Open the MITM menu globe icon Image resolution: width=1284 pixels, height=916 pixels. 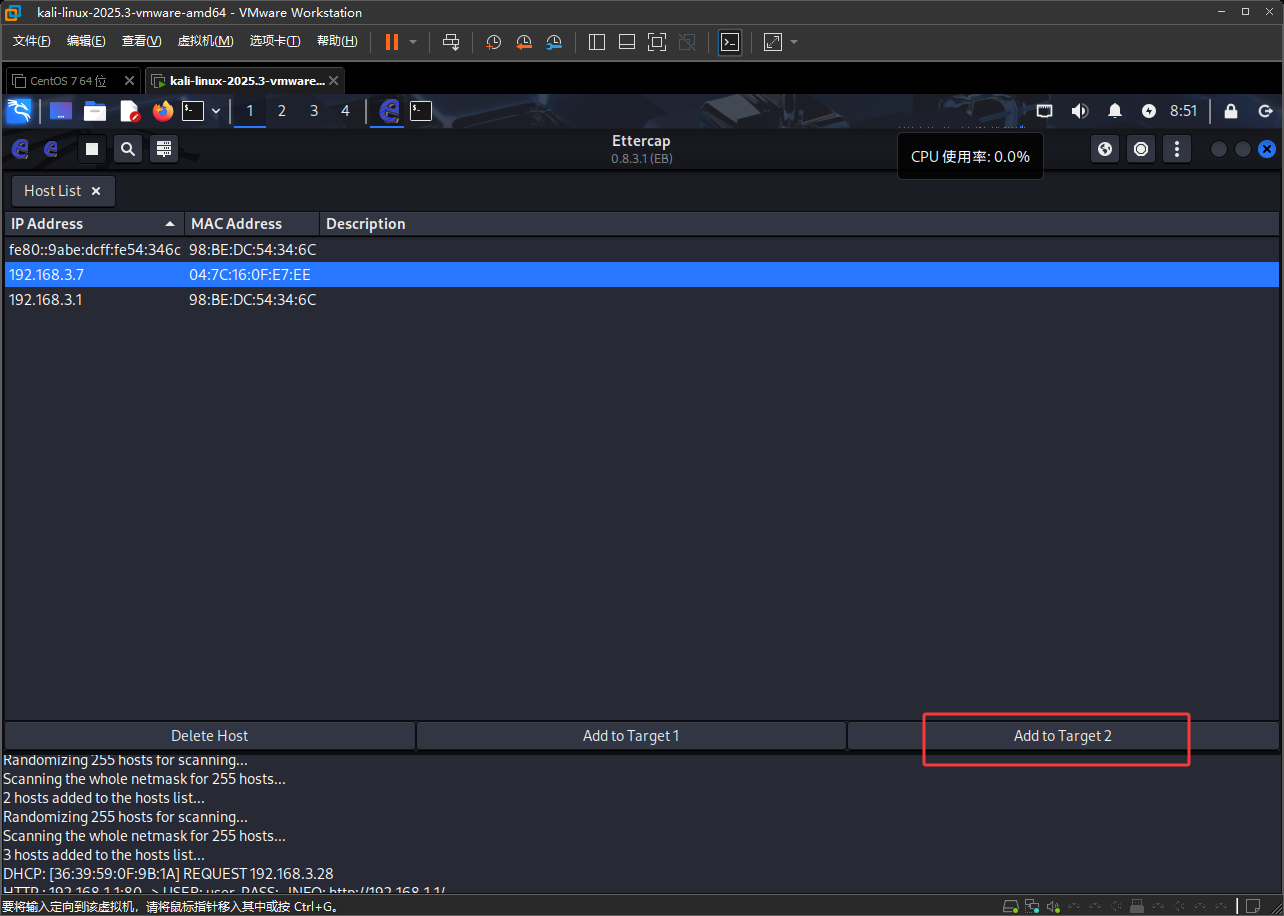[1105, 149]
